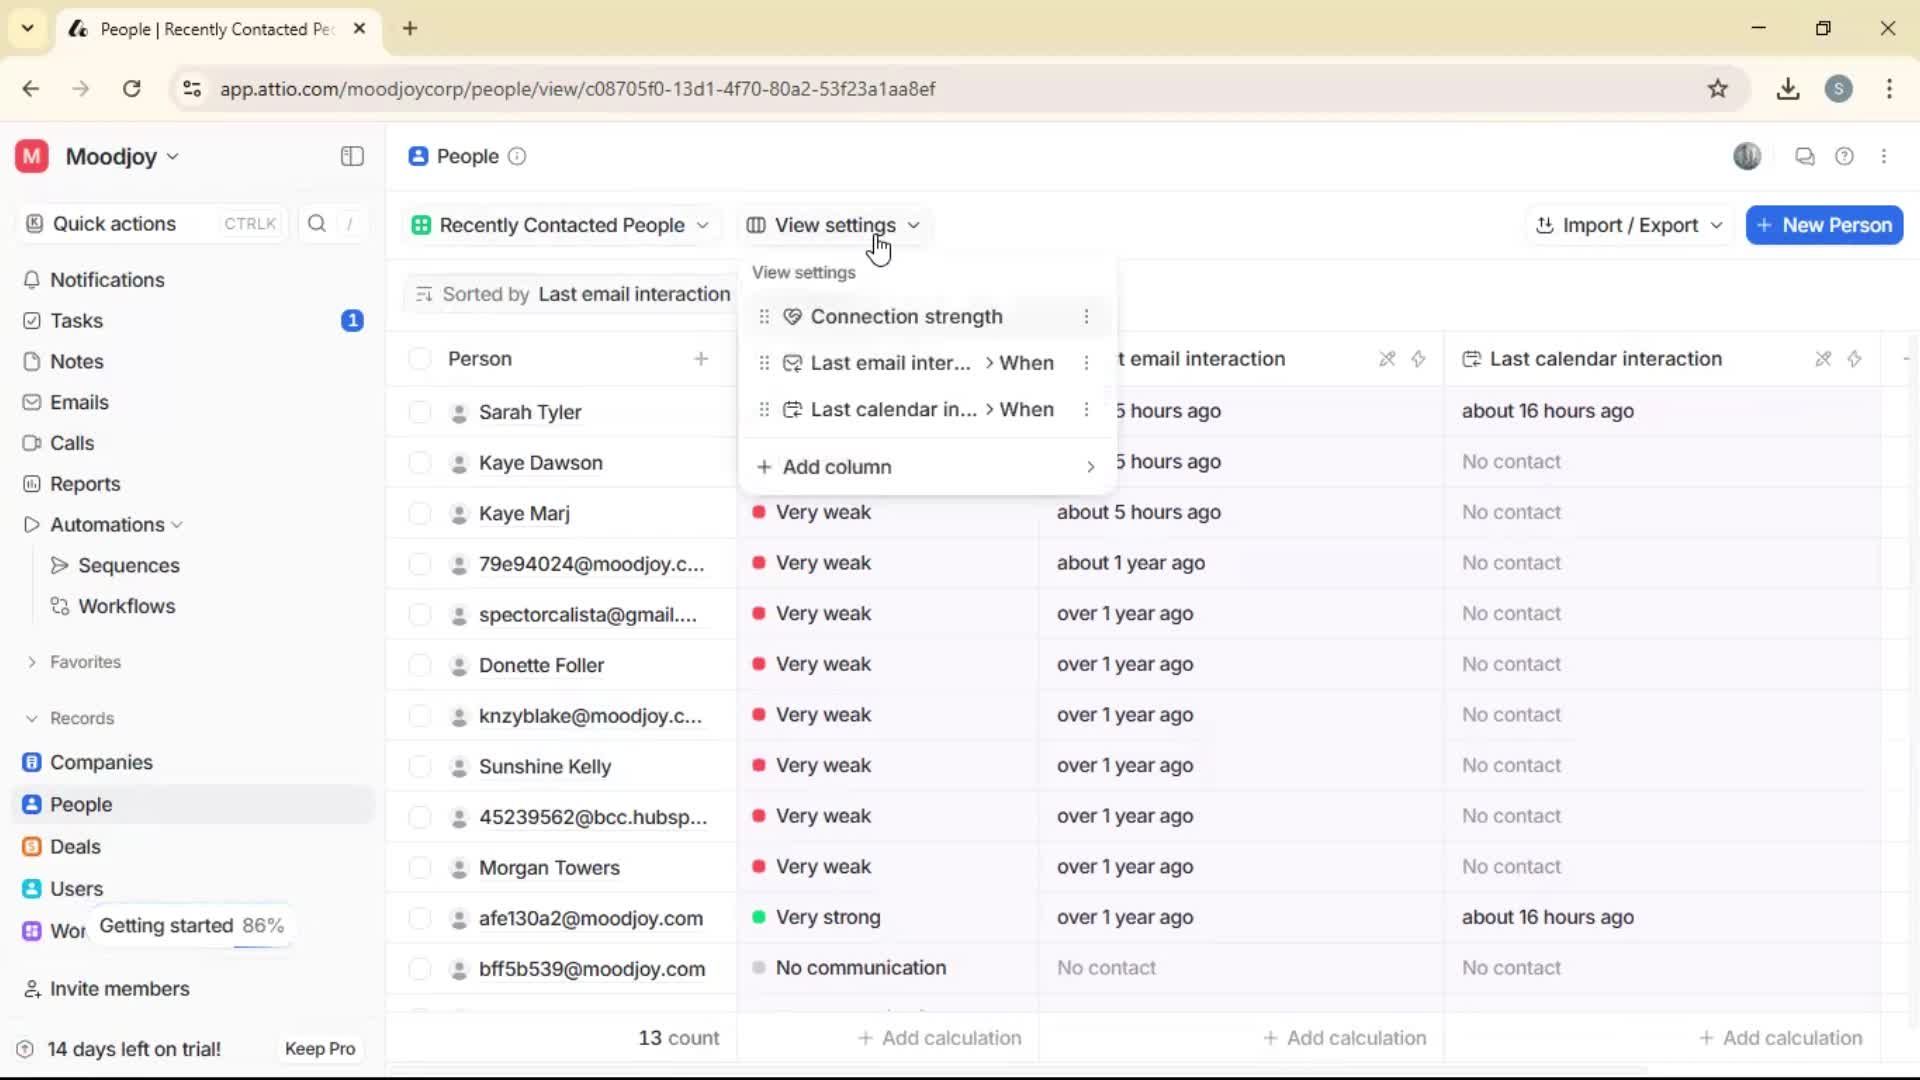Image resolution: width=1920 pixels, height=1080 pixels.
Task: Select the checkbox next to Sarah Tyler
Action: click(419, 411)
